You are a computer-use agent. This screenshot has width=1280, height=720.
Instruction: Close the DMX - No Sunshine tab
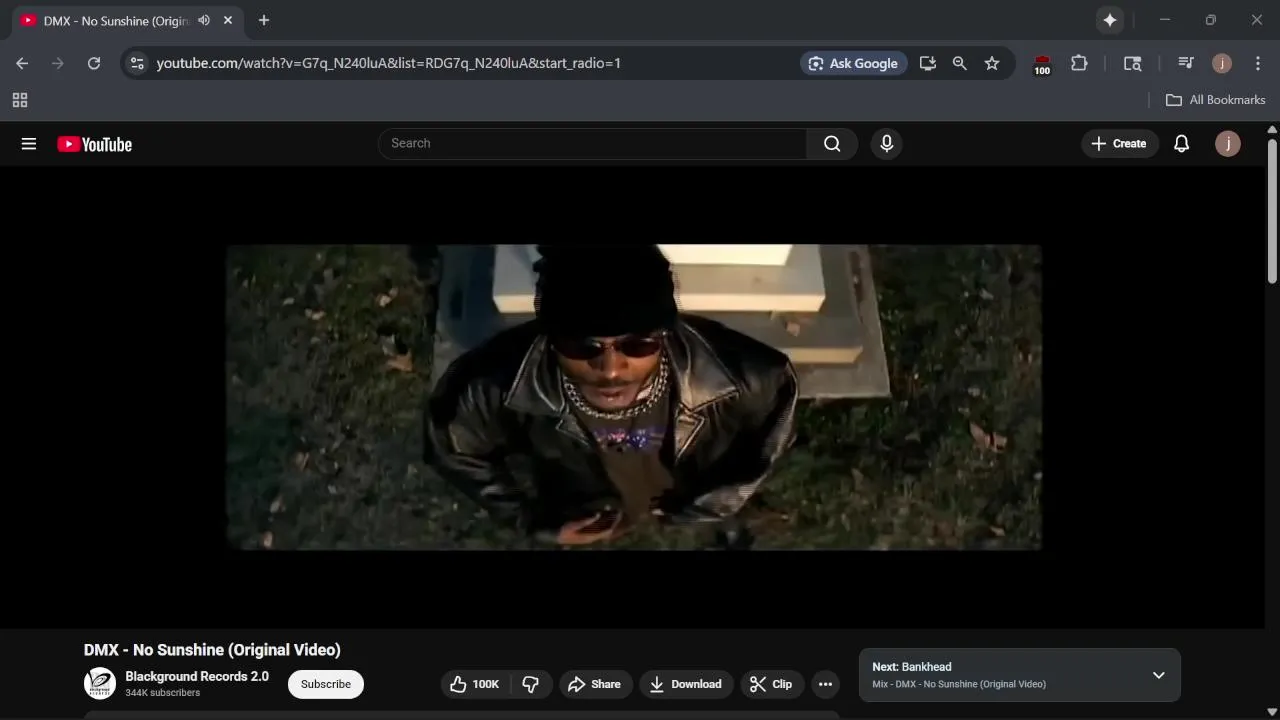pyautogui.click(x=228, y=20)
